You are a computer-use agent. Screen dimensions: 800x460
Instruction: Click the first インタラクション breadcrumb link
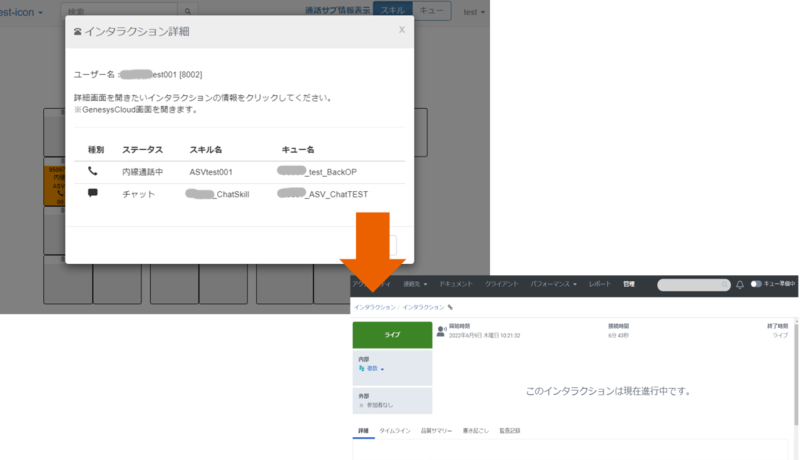375,308
